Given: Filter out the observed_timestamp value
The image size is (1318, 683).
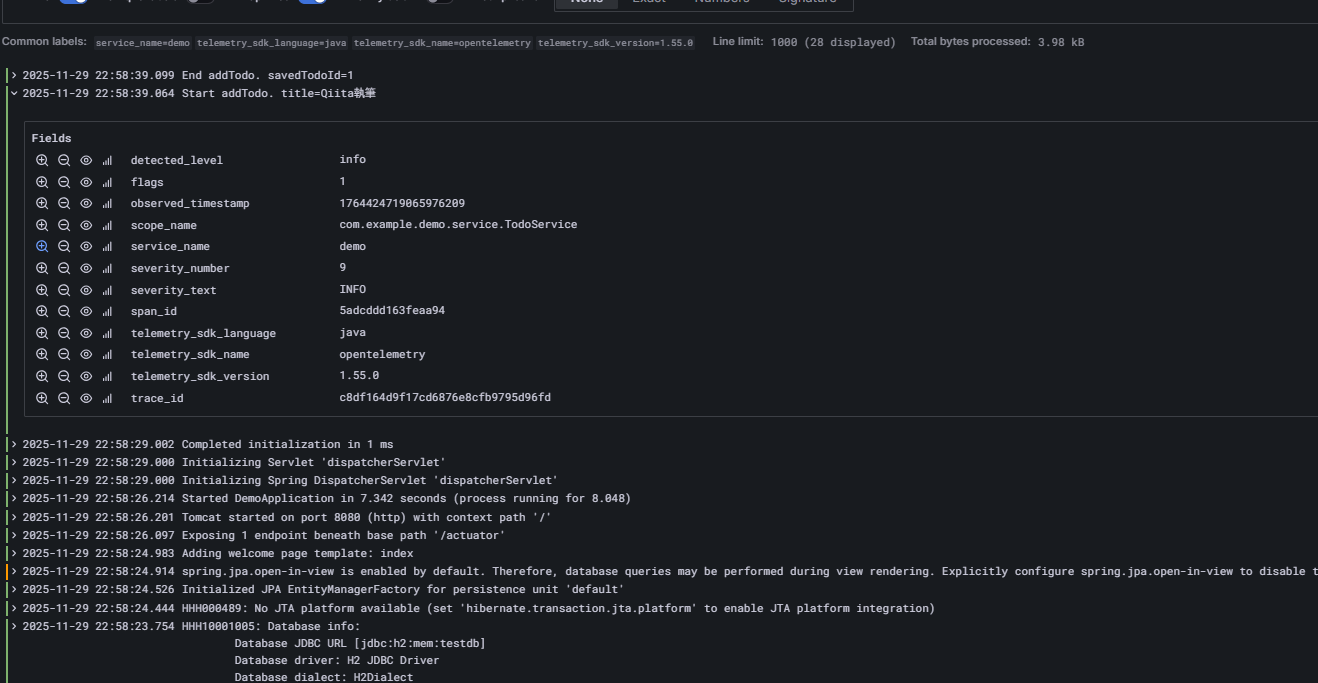Looking at the screenshot, I should 64,203.
